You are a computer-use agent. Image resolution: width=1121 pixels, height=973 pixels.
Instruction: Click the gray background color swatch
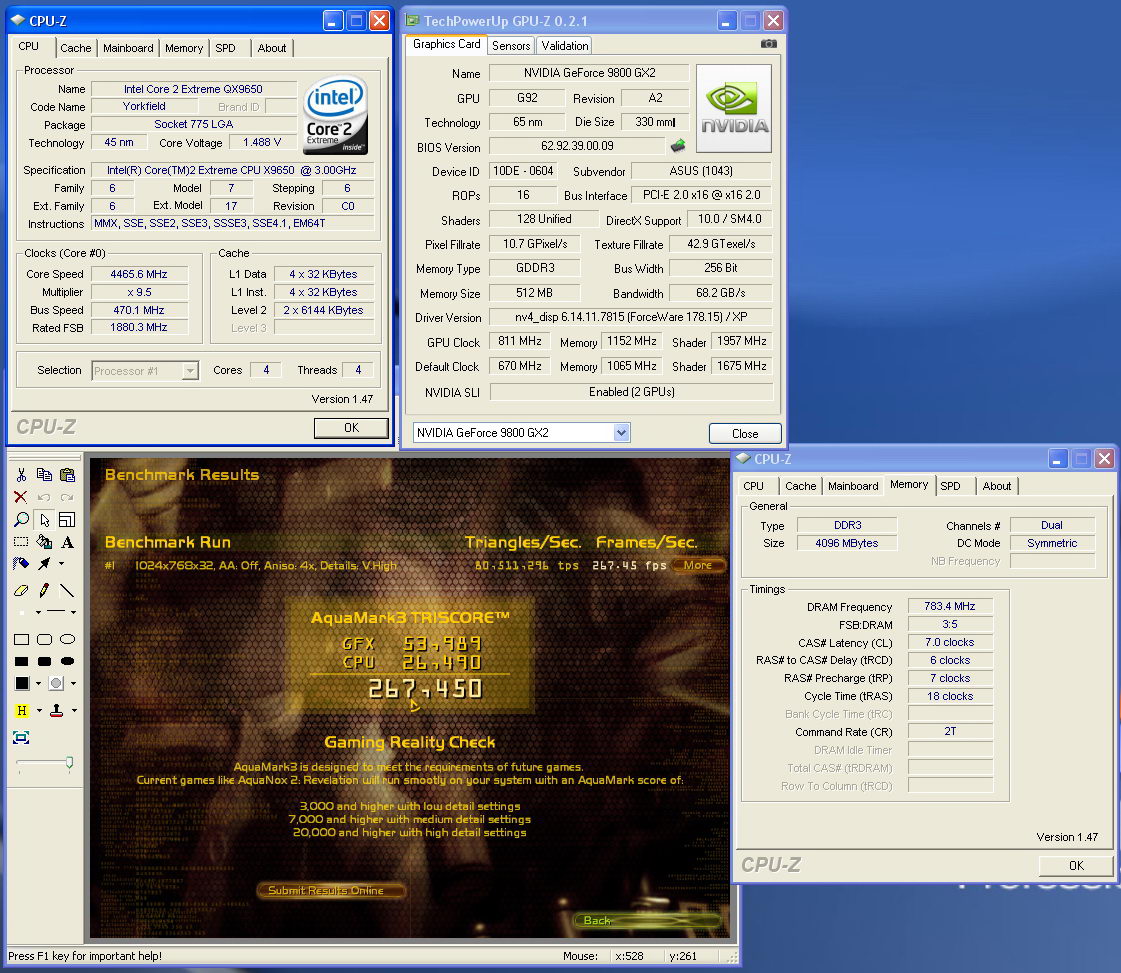[x=56, y=683]
